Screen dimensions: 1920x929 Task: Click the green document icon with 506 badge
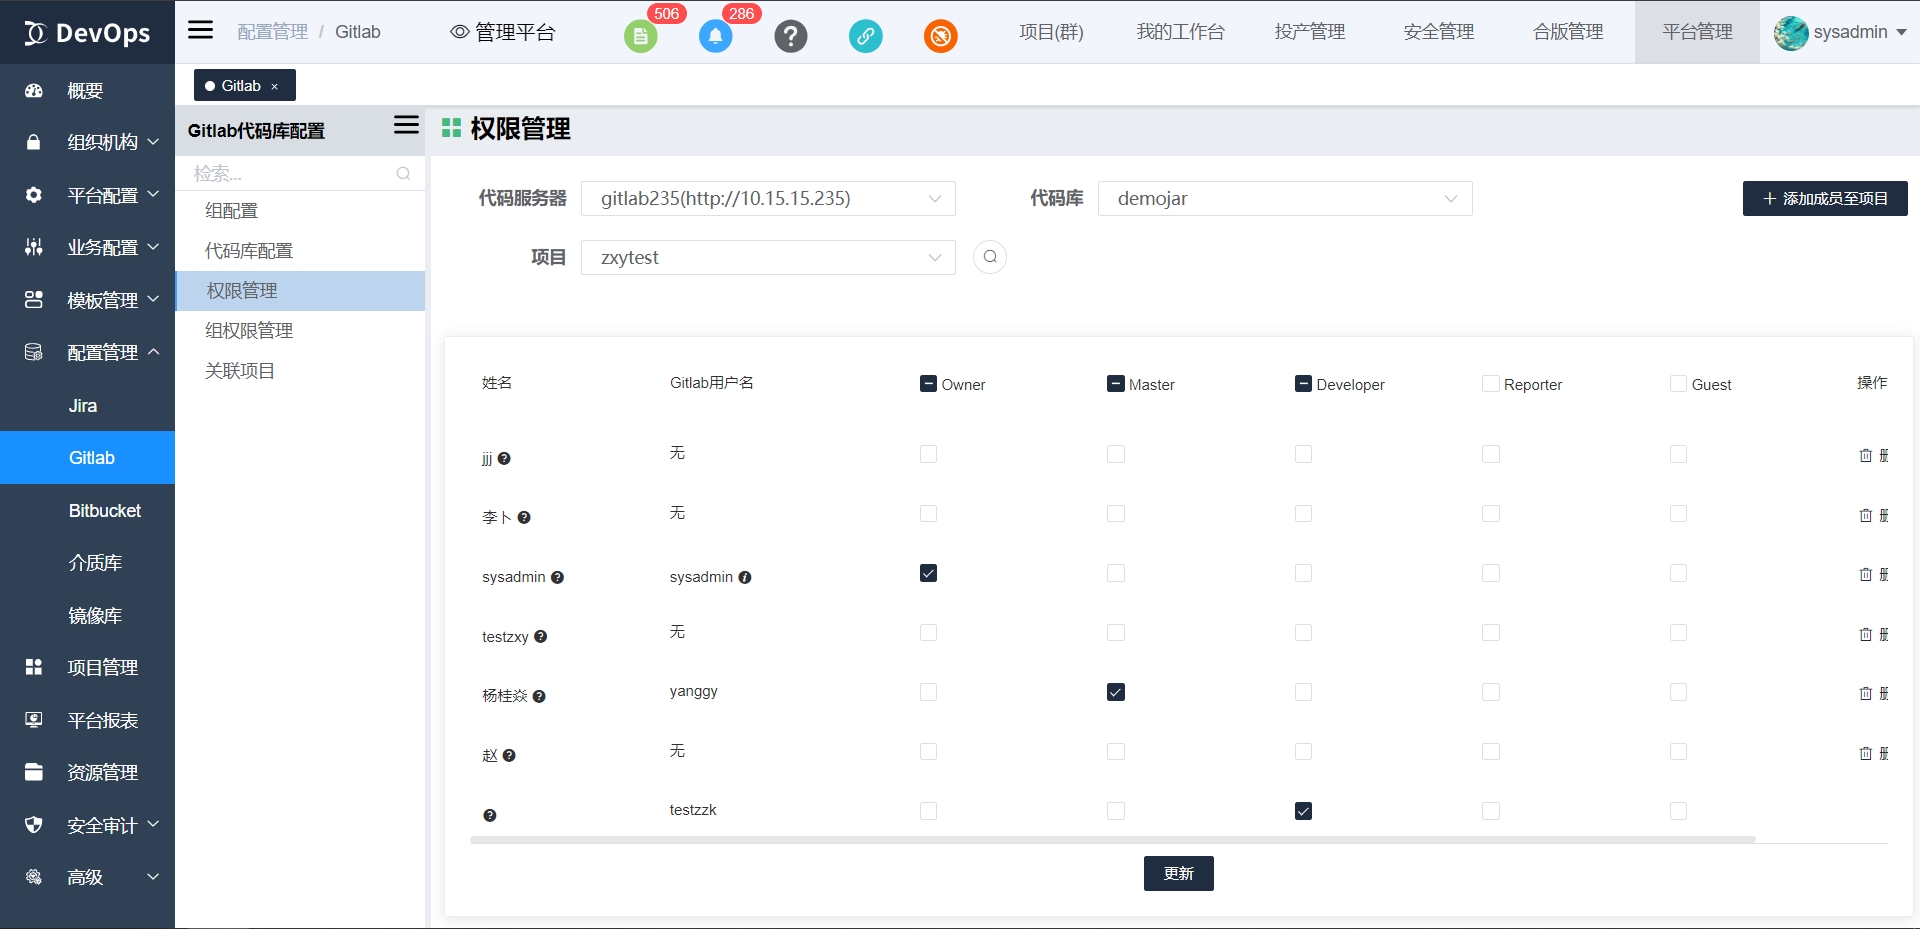[640, 37]
